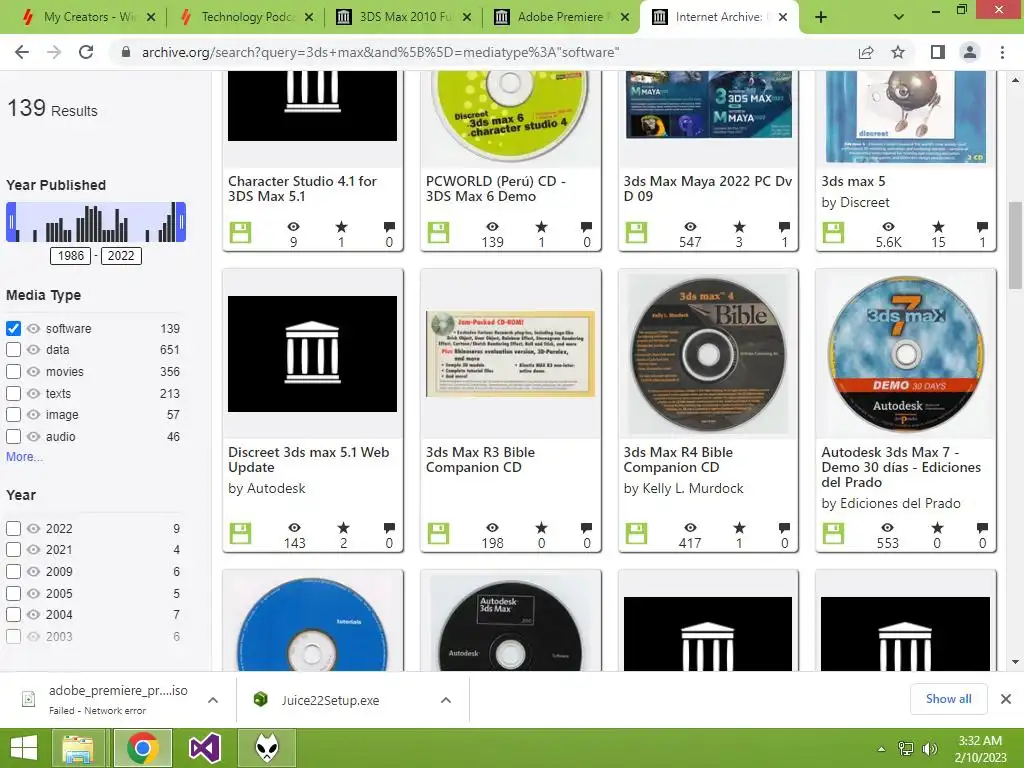Bookmark this page with the star icon
The height and width of the screenshot is (768, 1024).
pos(898,52)
